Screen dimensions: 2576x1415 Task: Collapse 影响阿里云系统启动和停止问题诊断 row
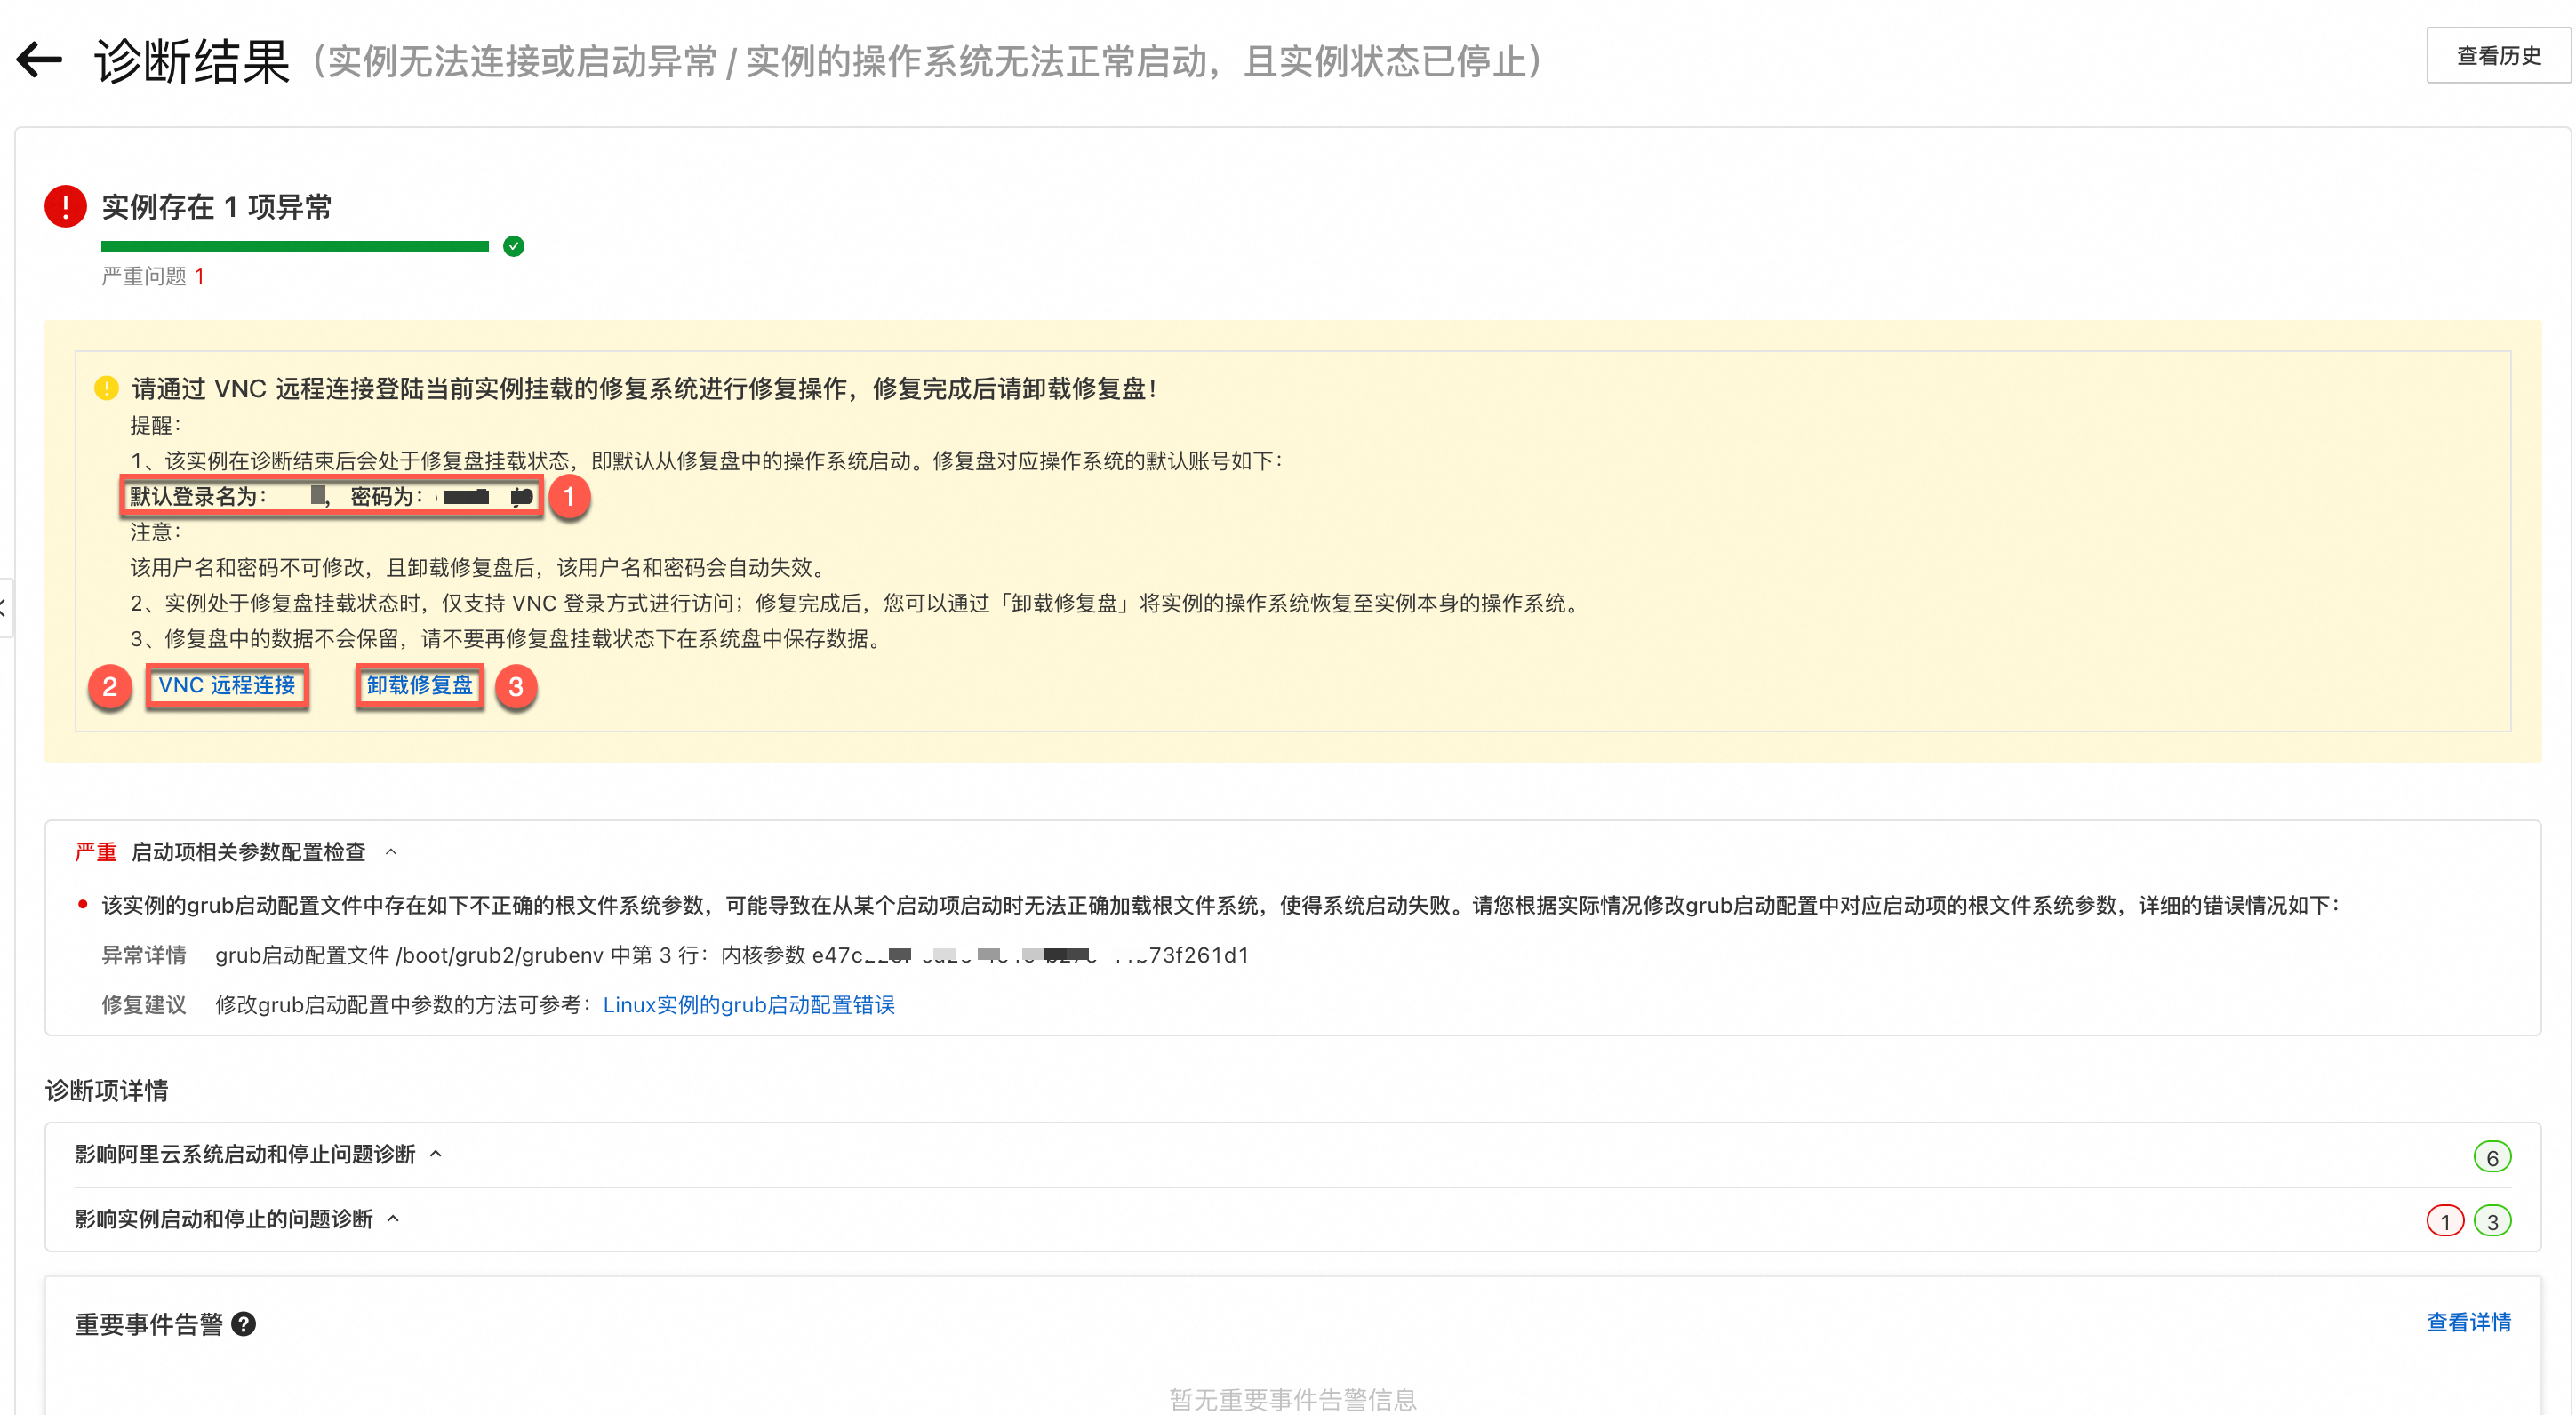pyautogui.click(x=436, y=1154)
